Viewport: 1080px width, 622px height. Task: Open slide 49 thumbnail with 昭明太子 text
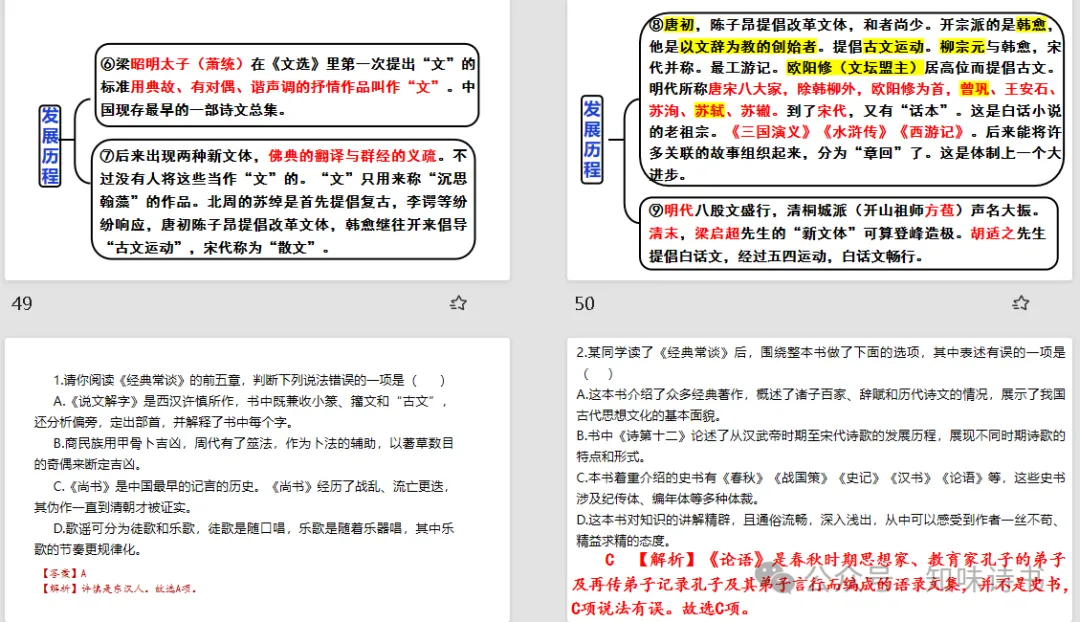tap(258, 140)
